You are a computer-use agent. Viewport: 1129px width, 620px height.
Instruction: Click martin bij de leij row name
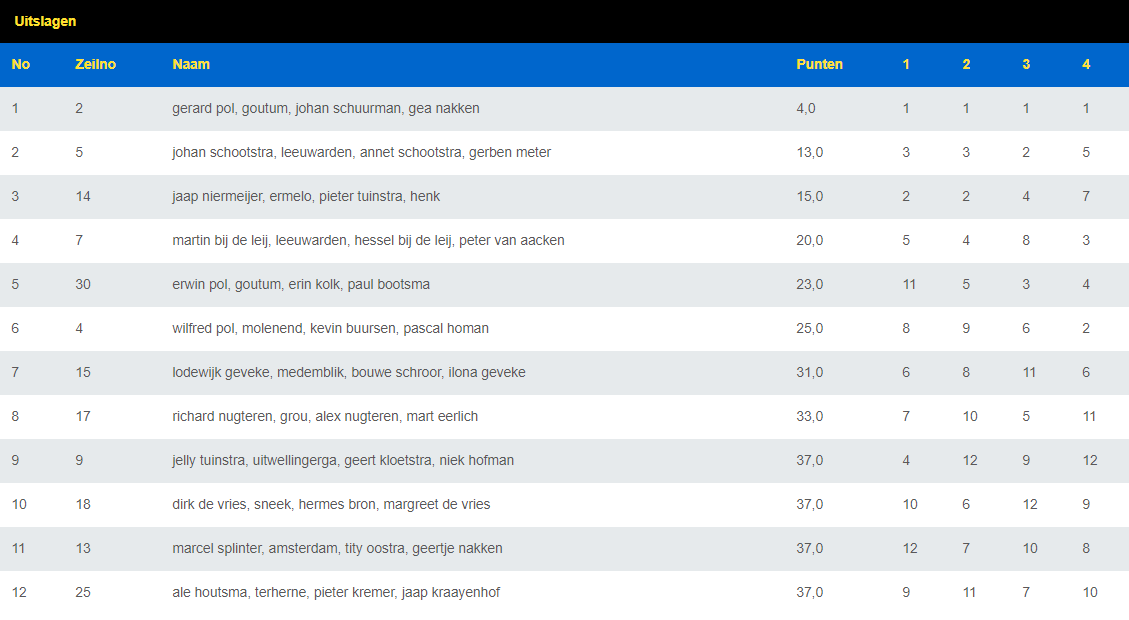click(368, 240)
